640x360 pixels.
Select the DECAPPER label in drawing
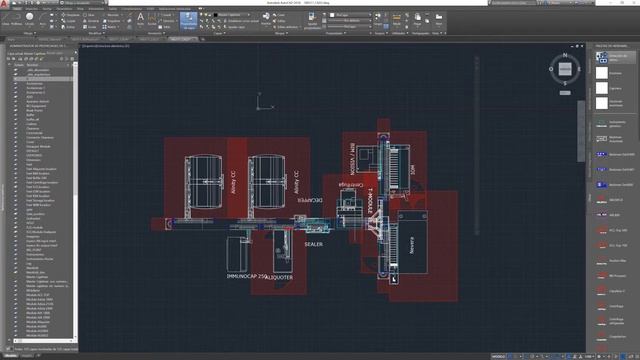(x=310, y=200)
